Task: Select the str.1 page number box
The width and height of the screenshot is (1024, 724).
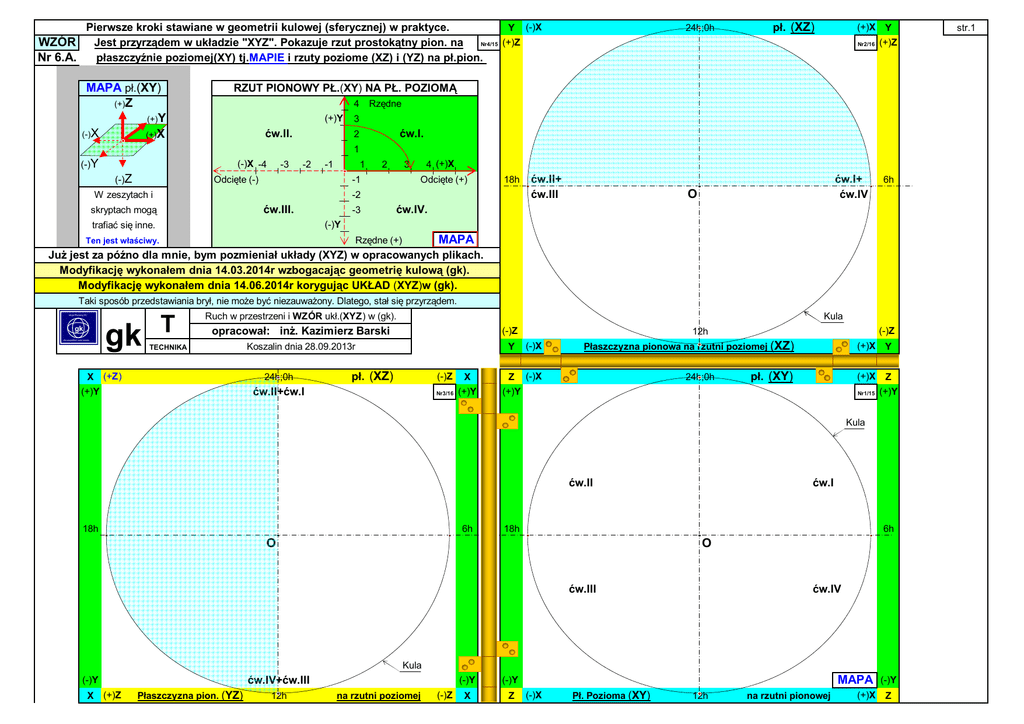Action: (965, 28)
